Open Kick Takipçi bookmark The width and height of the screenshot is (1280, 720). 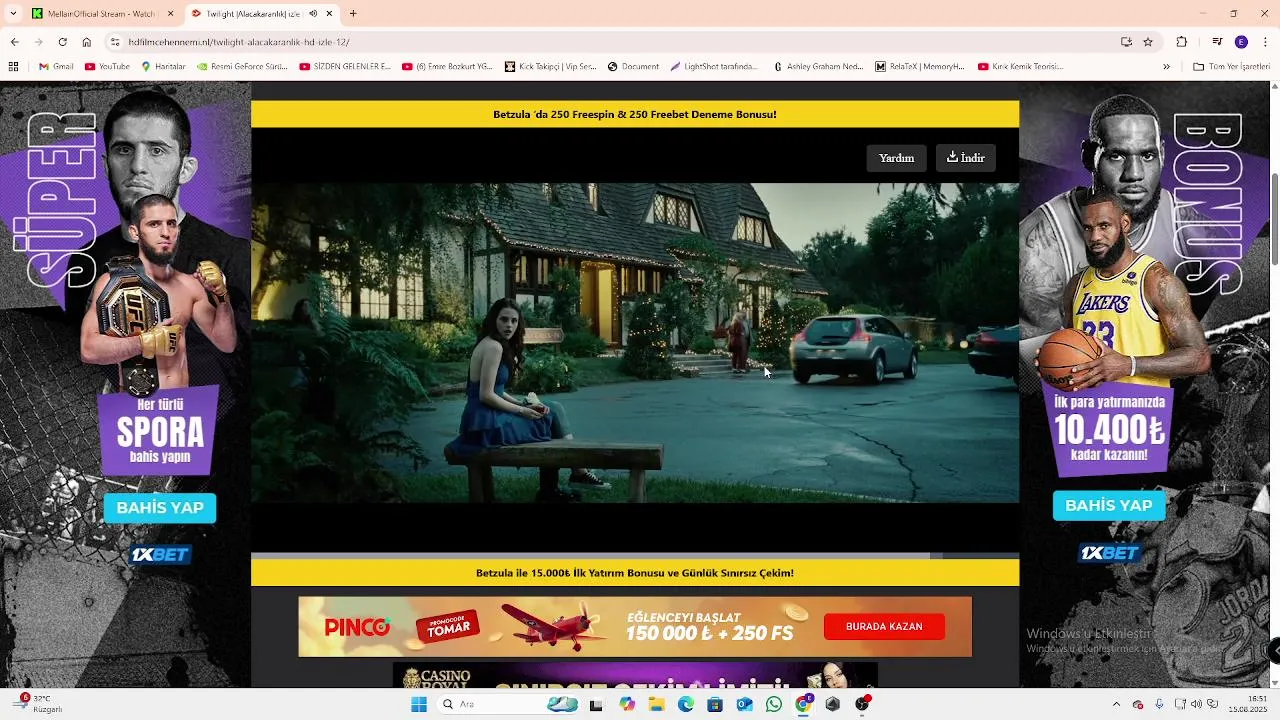(x=551, y=67)
